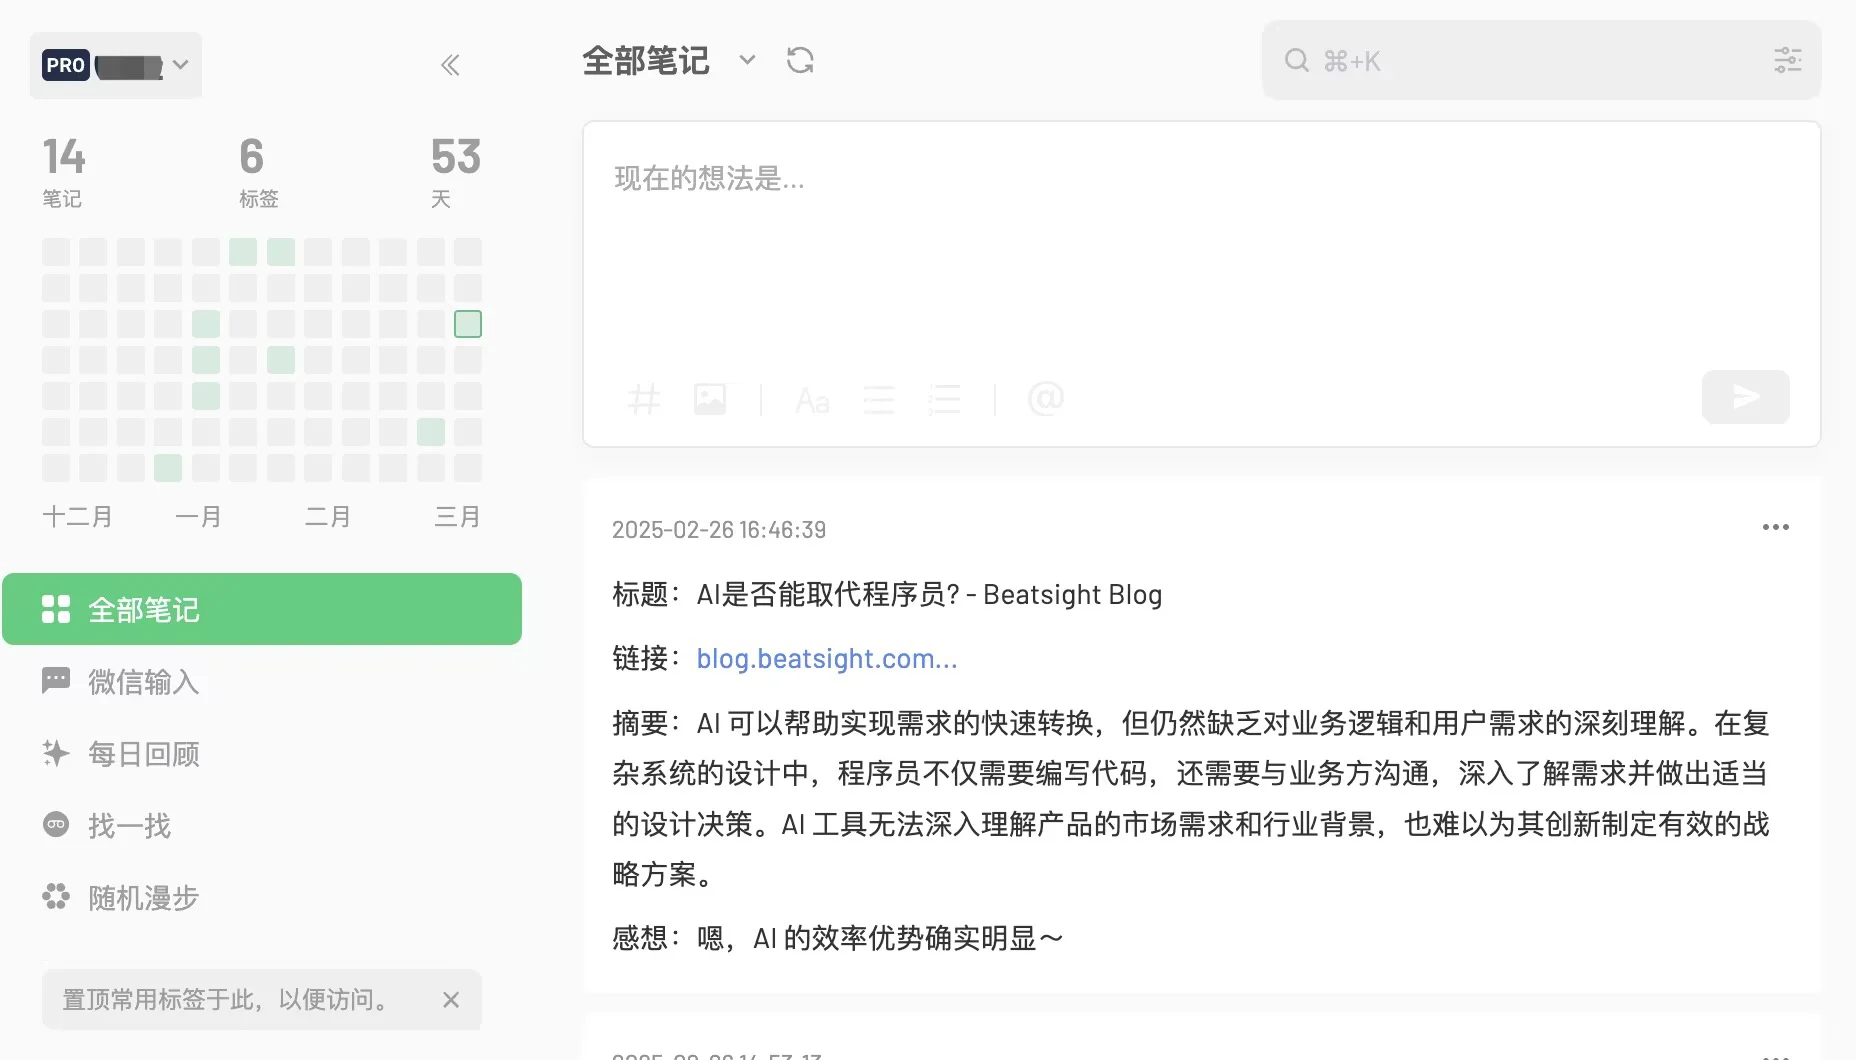This screenshot has height=1060, width=1856.
Task: Open the filter options beside the search bar
Action: [1788, 60]
